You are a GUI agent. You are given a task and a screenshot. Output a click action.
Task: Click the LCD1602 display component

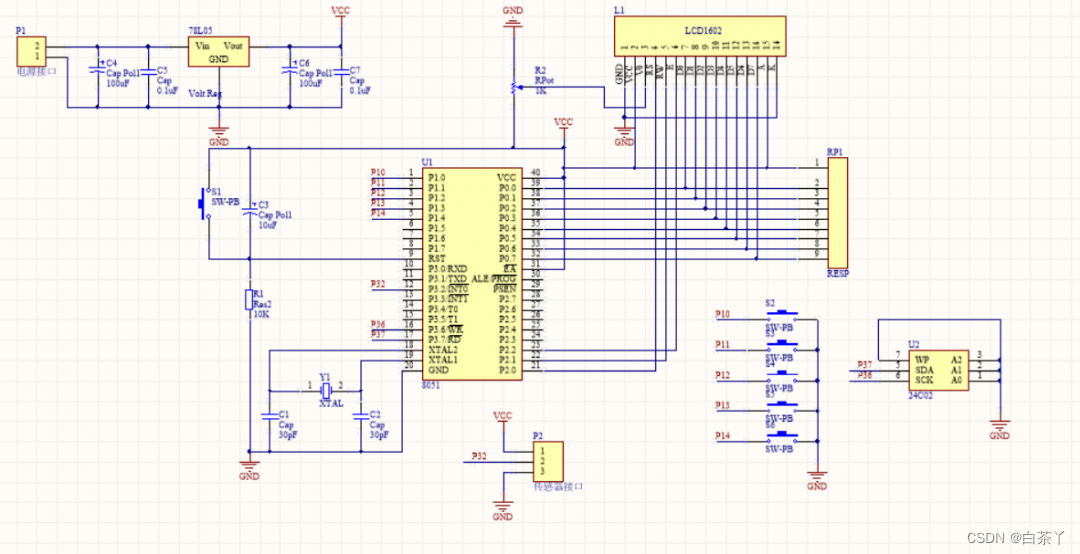point(699,35)
